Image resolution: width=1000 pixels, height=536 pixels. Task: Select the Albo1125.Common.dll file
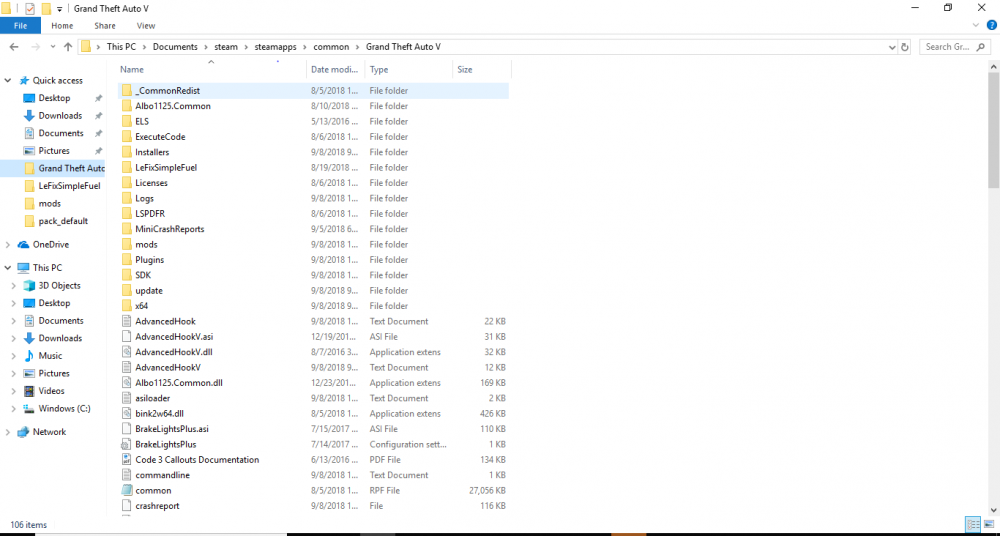pyautogui.click(x=179, y=383)
